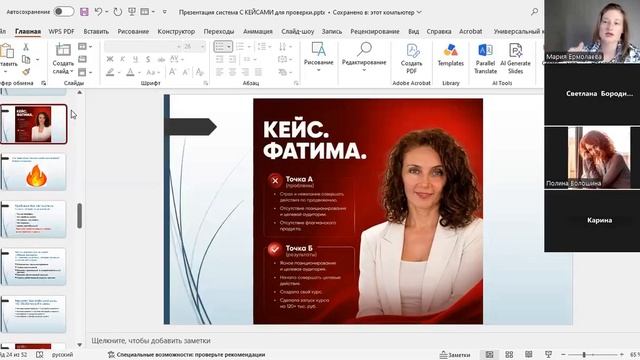Image resolution: width=640 pixels, height=360 pixels.
Task: Switch to Slide Sorter view icon
Action: point(509,355)
